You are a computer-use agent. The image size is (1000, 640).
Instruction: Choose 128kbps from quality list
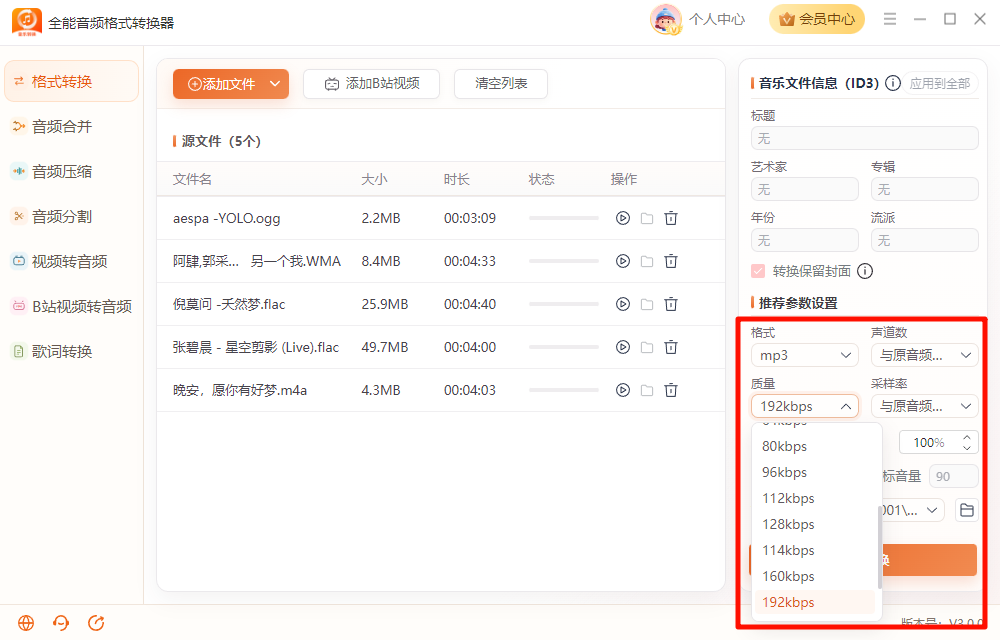814,525
